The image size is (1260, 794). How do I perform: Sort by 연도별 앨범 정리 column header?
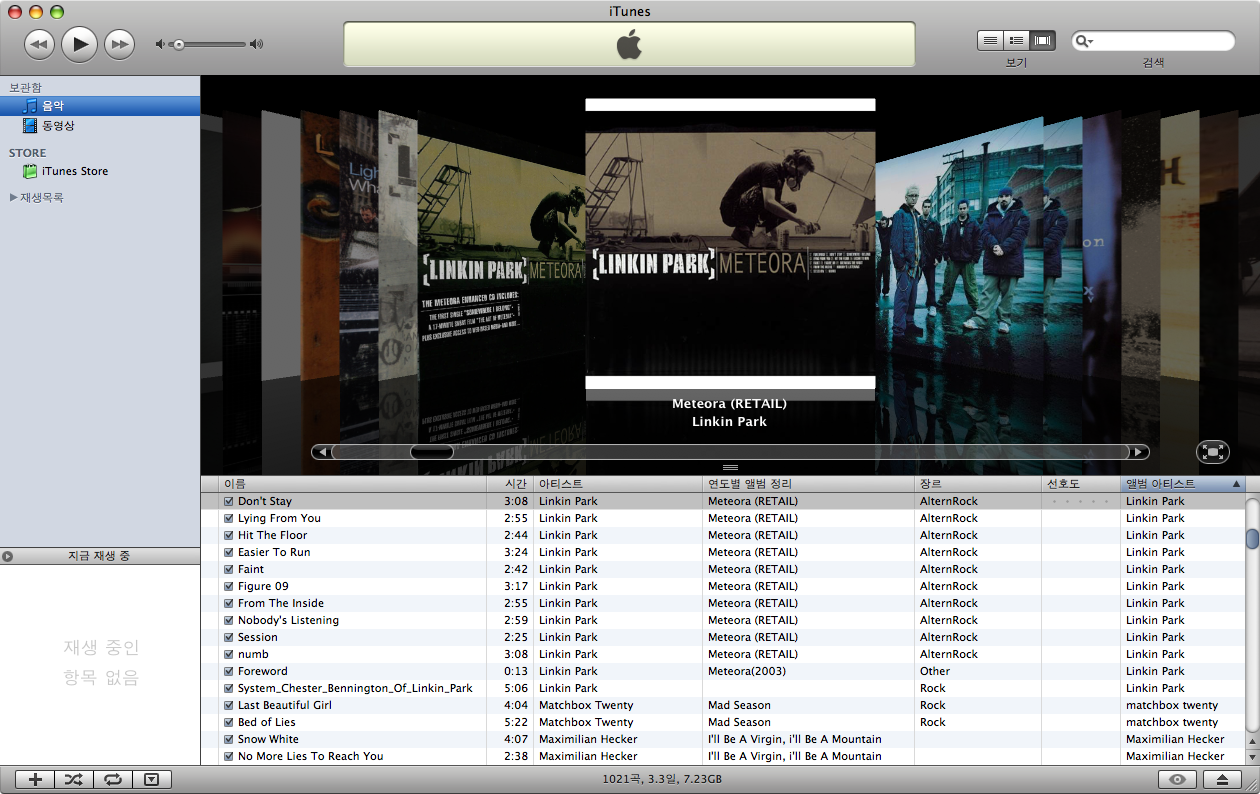point(808,484)
